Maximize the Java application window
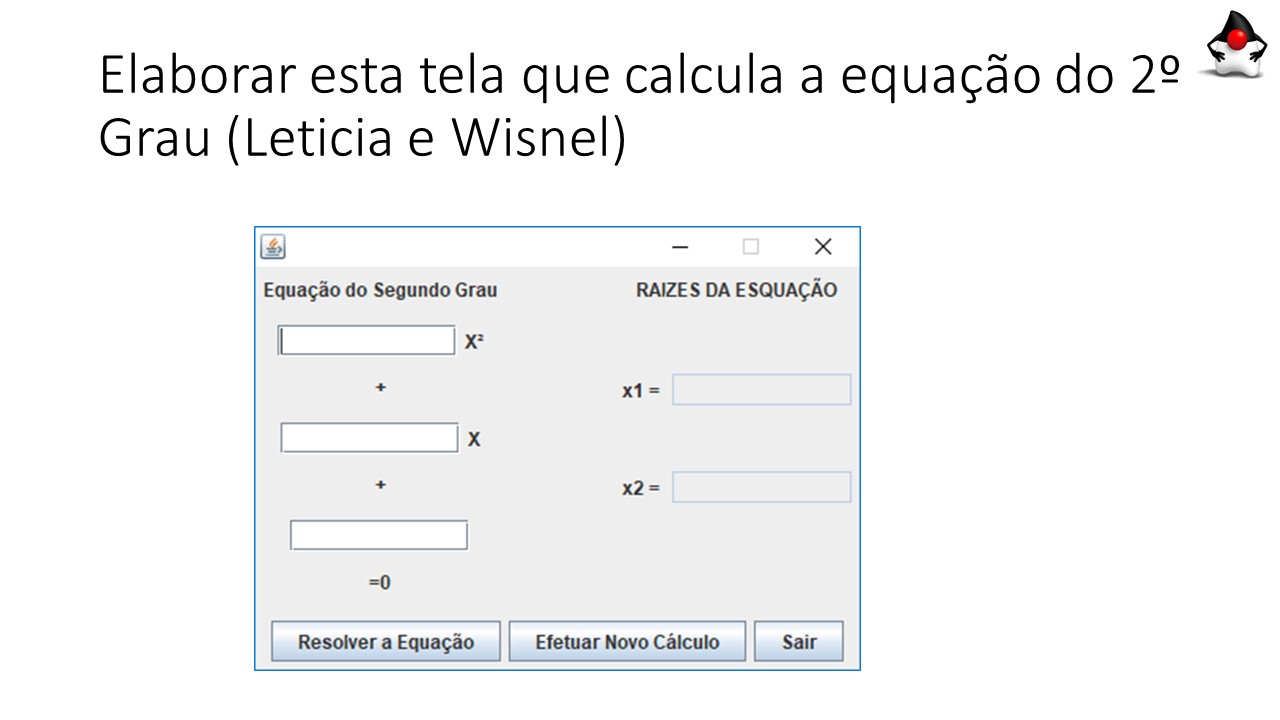 750,247
